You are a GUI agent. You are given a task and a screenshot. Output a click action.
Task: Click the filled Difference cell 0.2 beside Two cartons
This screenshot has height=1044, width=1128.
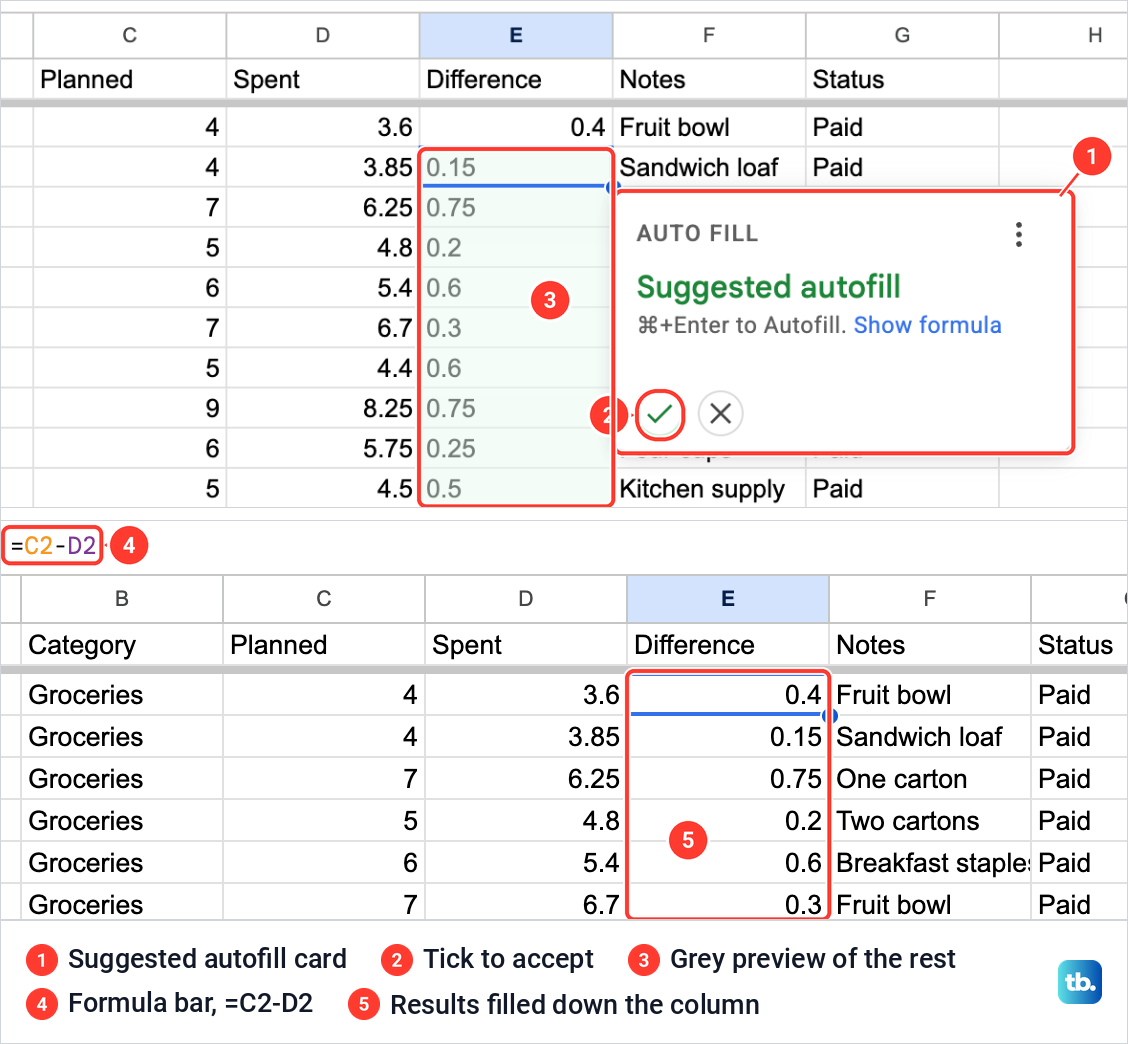click(728, 821)
